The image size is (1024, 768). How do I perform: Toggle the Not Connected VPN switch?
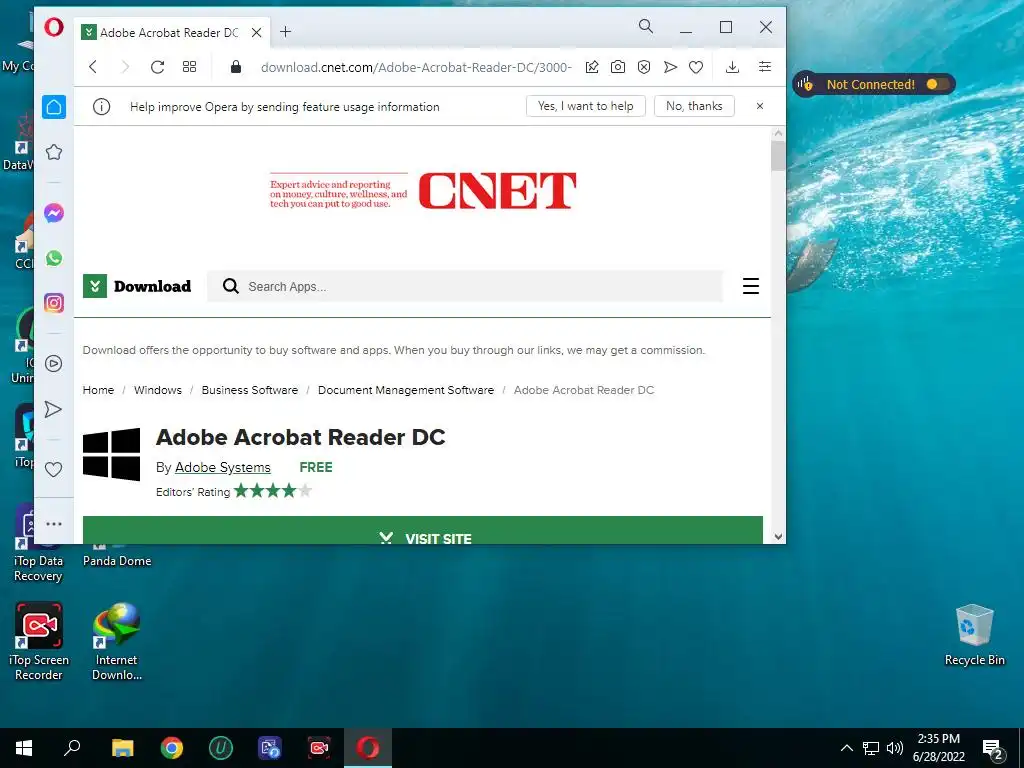(x=936, y=84)
